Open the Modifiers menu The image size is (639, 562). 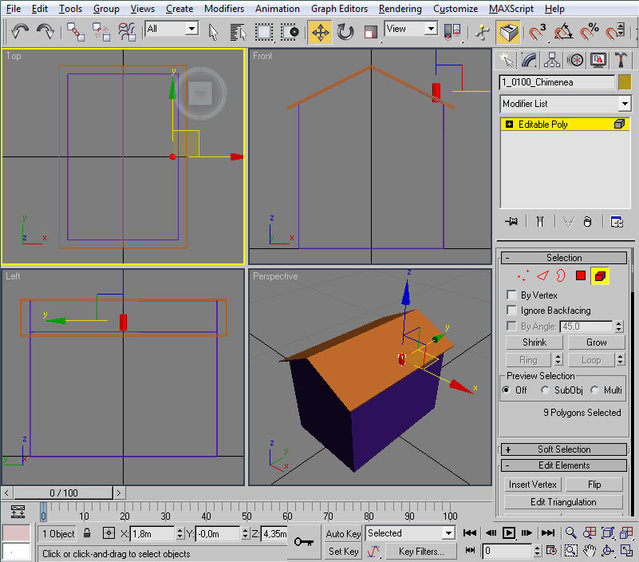[x=224, y=8]
